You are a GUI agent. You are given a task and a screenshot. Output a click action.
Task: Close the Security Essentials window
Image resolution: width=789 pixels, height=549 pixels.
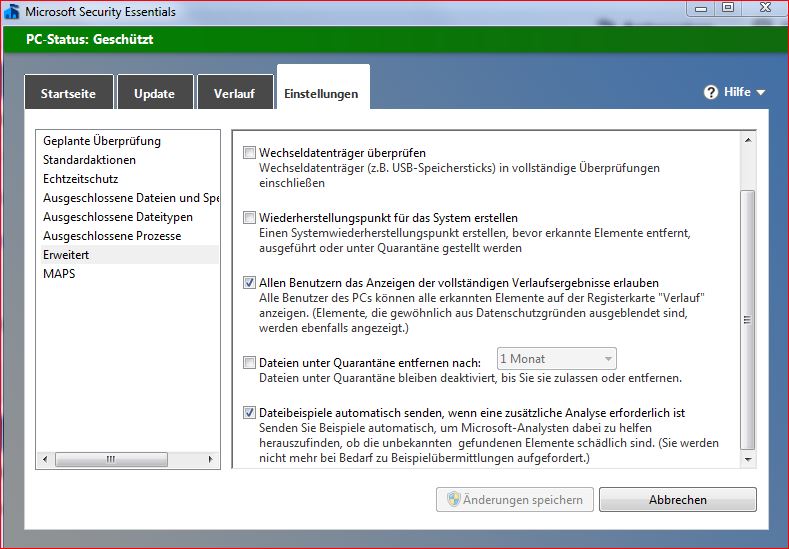click(x=765, y=8)
